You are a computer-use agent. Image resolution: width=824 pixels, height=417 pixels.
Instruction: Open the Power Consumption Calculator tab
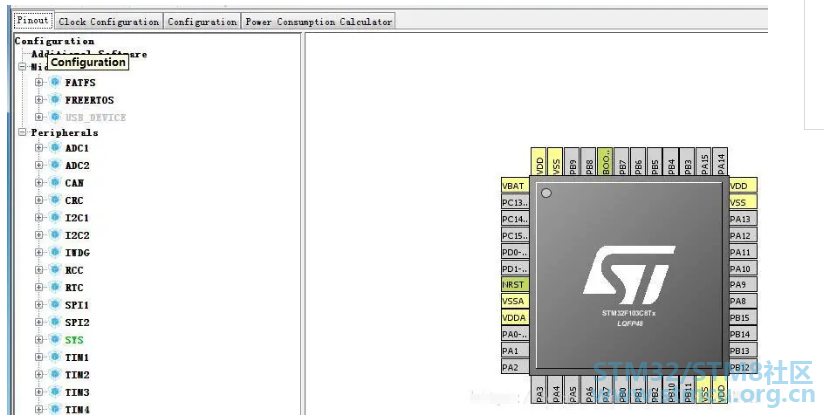point(318,22)
